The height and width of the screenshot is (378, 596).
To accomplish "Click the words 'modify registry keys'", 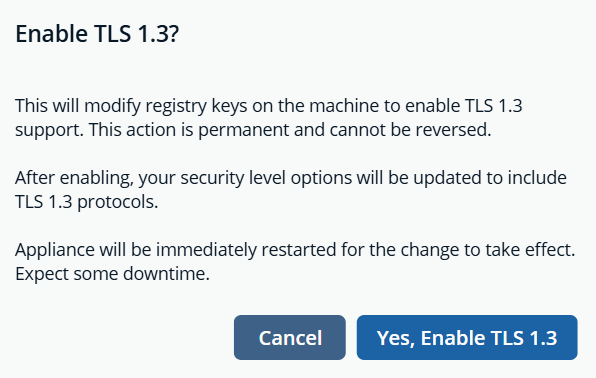I will [x=166, y=106].
